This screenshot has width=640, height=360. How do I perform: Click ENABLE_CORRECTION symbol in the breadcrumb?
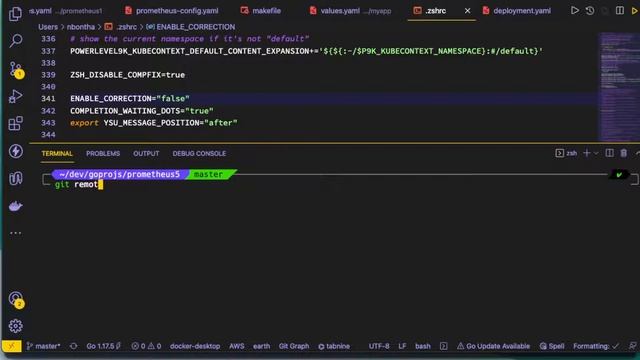click(191, 27)
